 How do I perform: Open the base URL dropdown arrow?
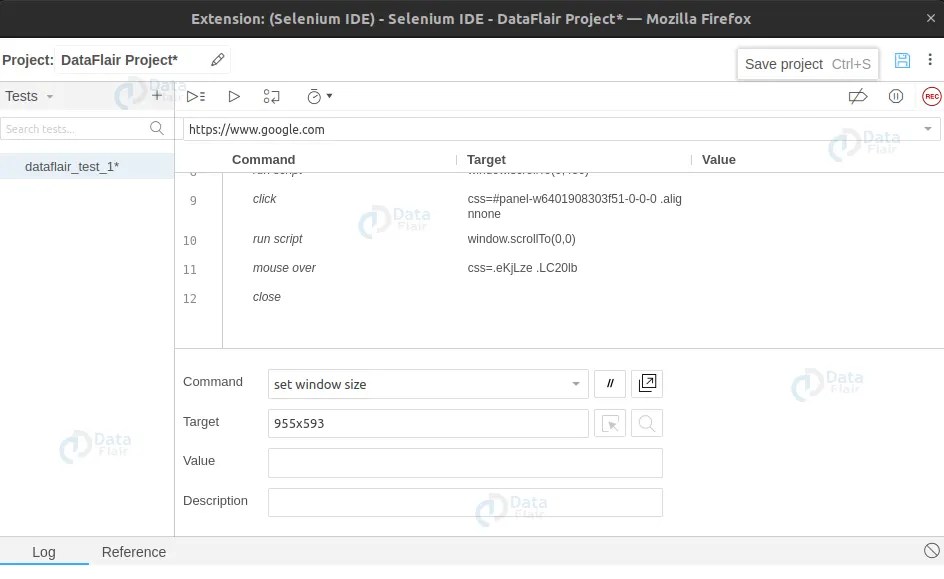928,129
